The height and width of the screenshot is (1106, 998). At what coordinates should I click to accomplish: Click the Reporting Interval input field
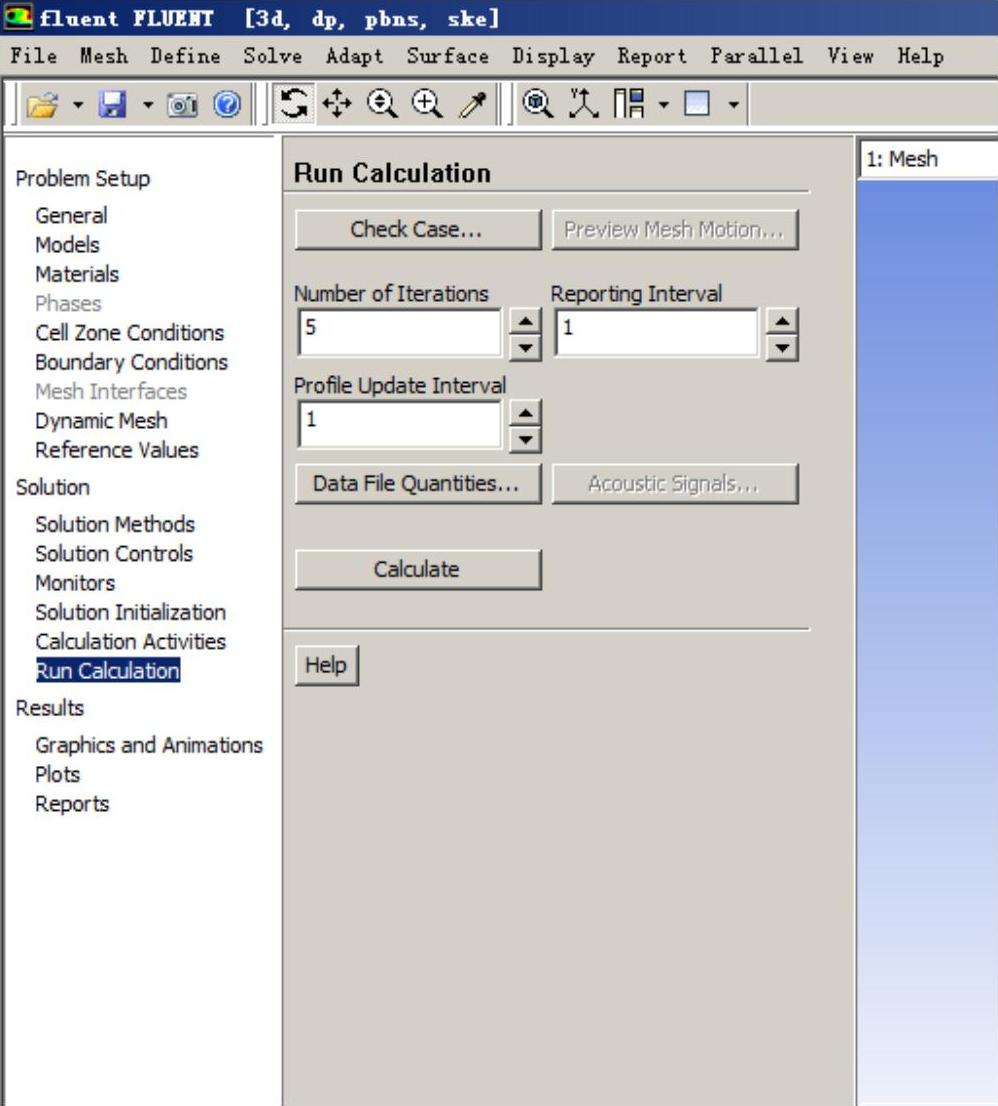click(x=657, y=333)
